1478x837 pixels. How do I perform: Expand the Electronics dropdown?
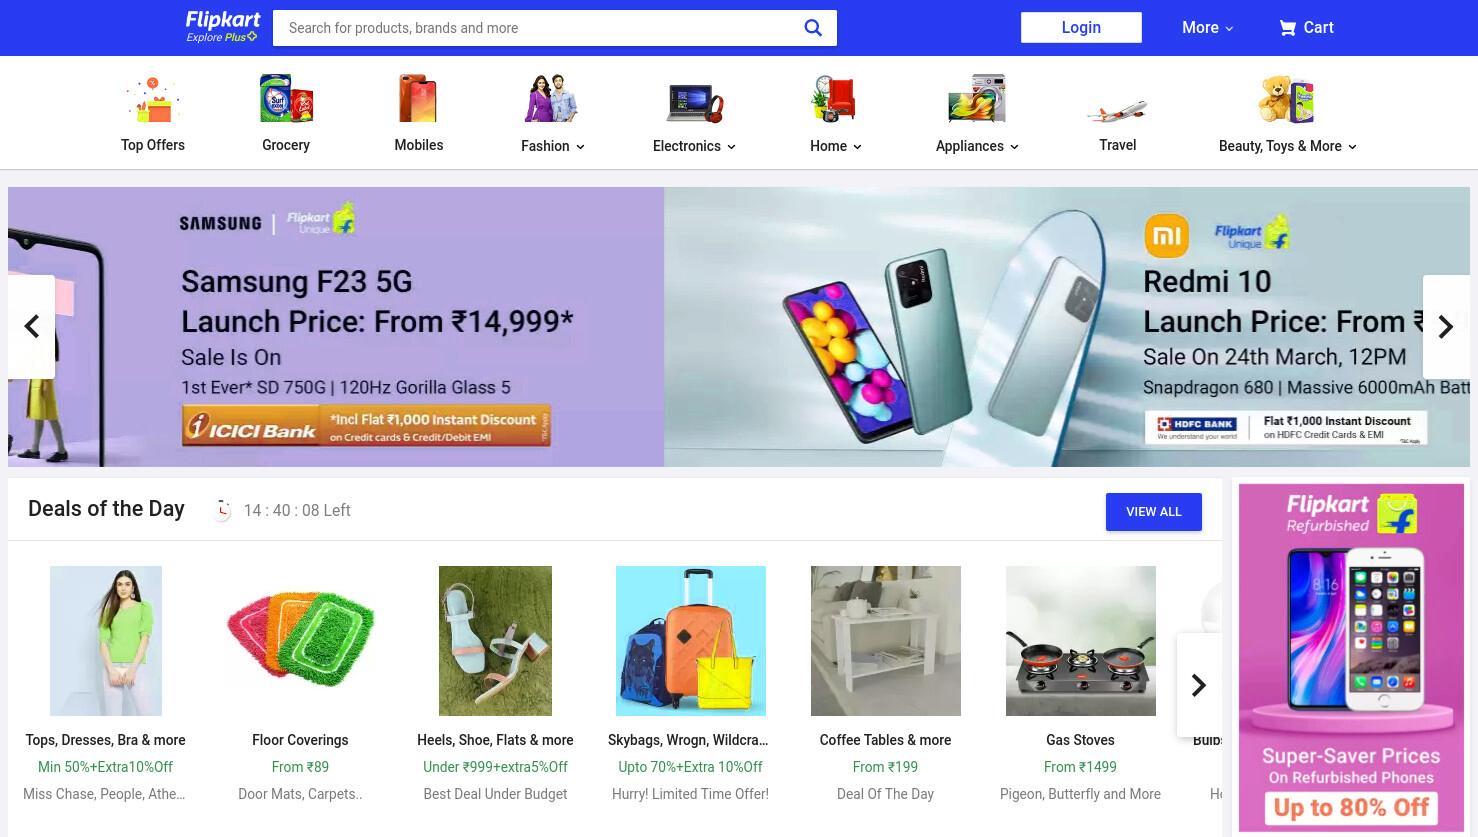click(x=694, y=146)
